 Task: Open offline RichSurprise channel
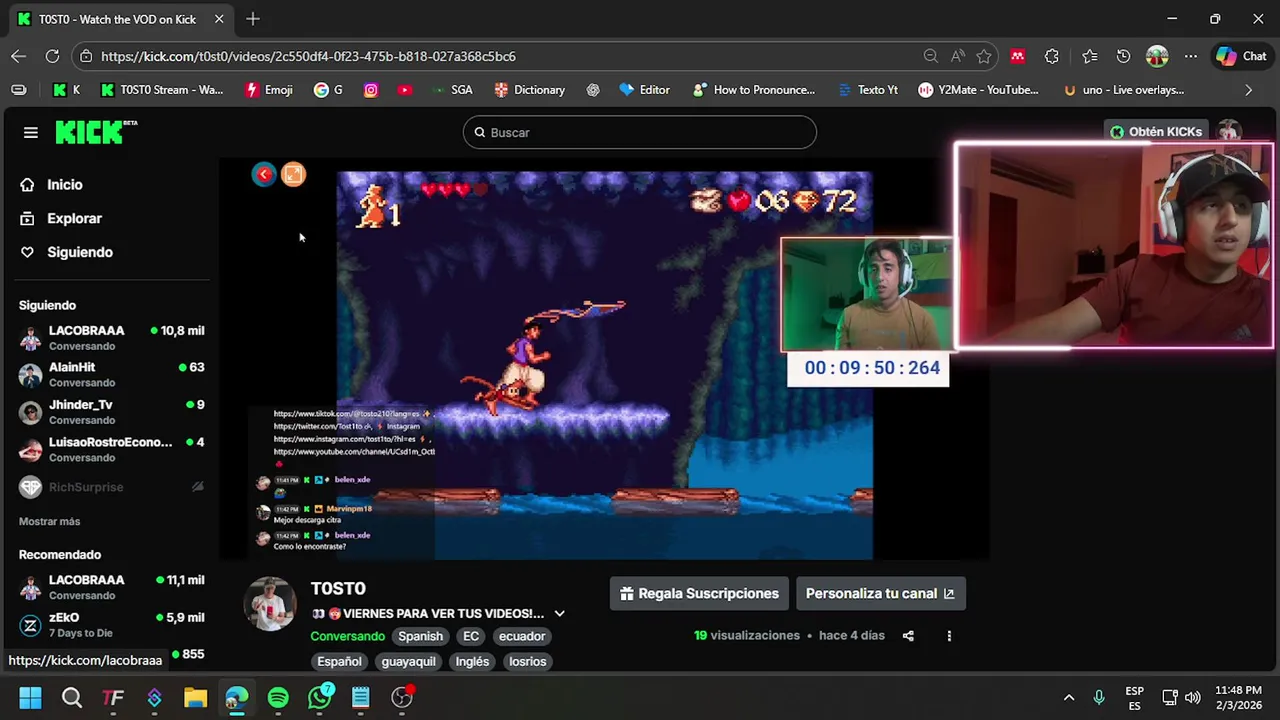112,487
